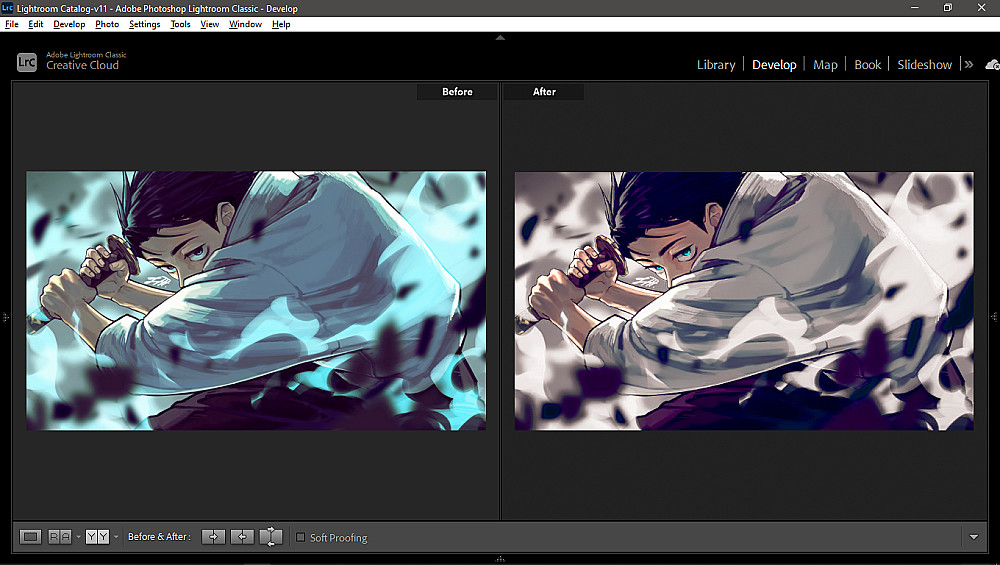Close the Lightroom window
1000x565 pixels.
pos(982,8)
